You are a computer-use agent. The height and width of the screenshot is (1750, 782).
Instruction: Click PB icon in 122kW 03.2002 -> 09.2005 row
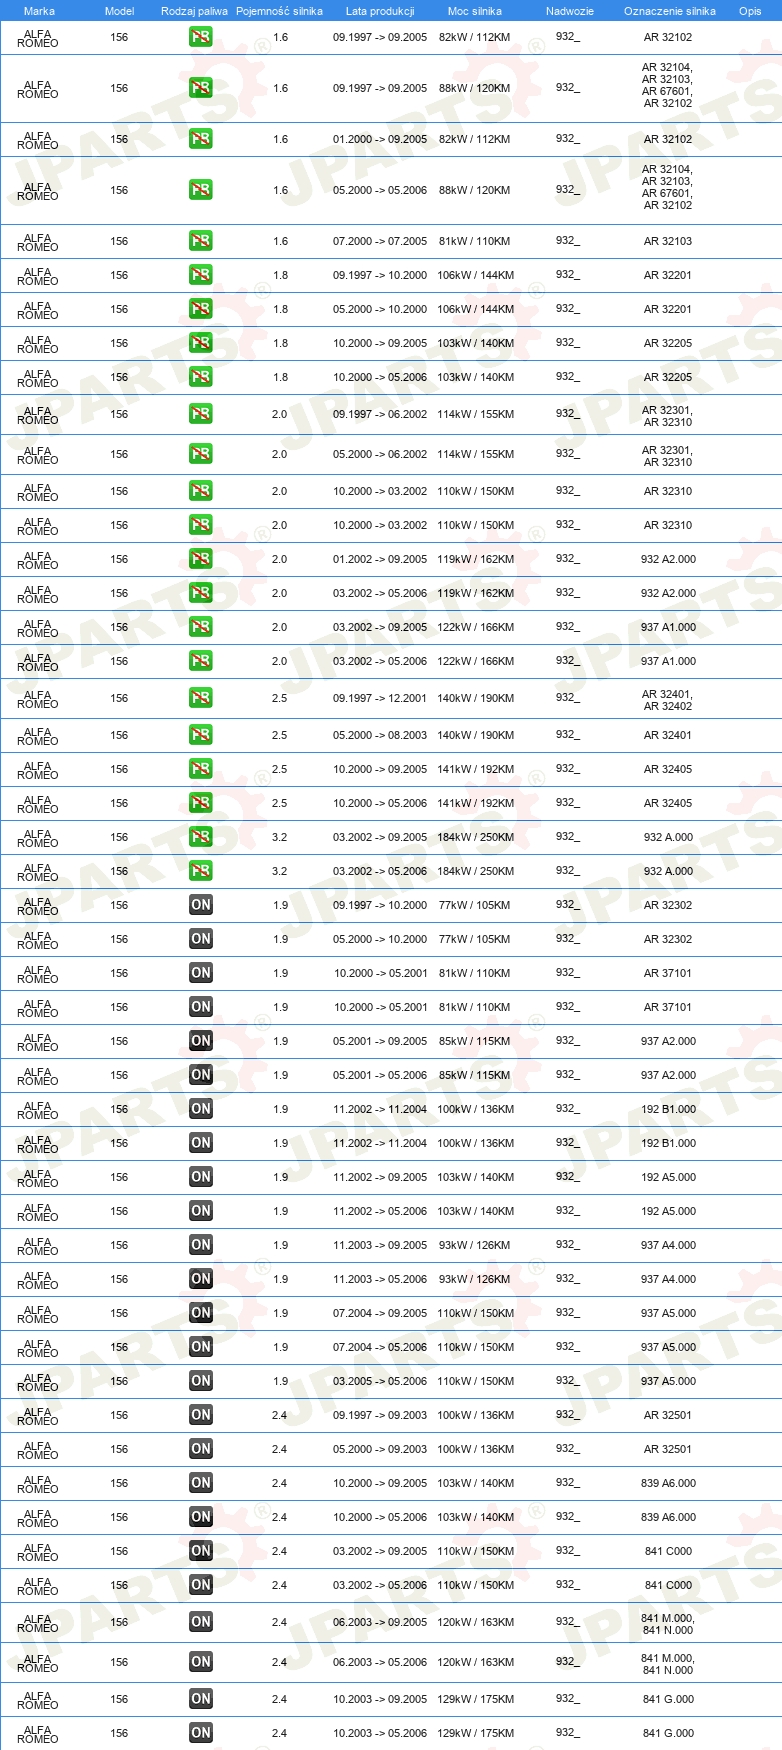coord(201,627)
